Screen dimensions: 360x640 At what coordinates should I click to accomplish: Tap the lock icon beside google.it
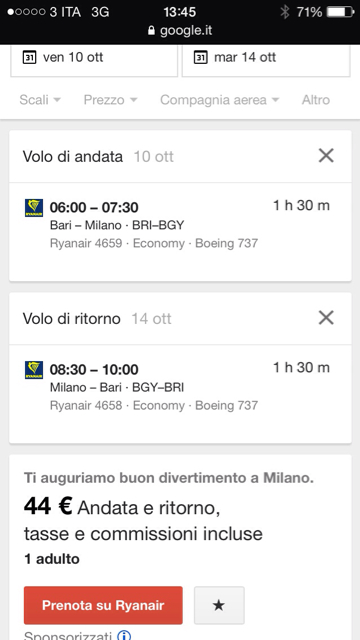point(151,31)
